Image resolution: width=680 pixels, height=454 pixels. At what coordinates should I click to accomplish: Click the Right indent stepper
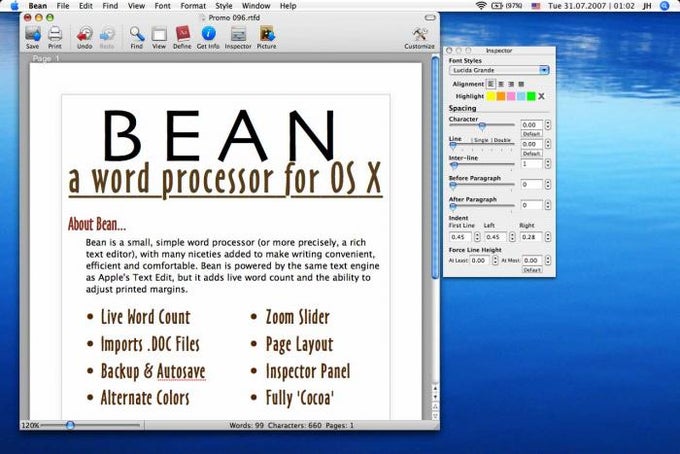tap(548, 237)
